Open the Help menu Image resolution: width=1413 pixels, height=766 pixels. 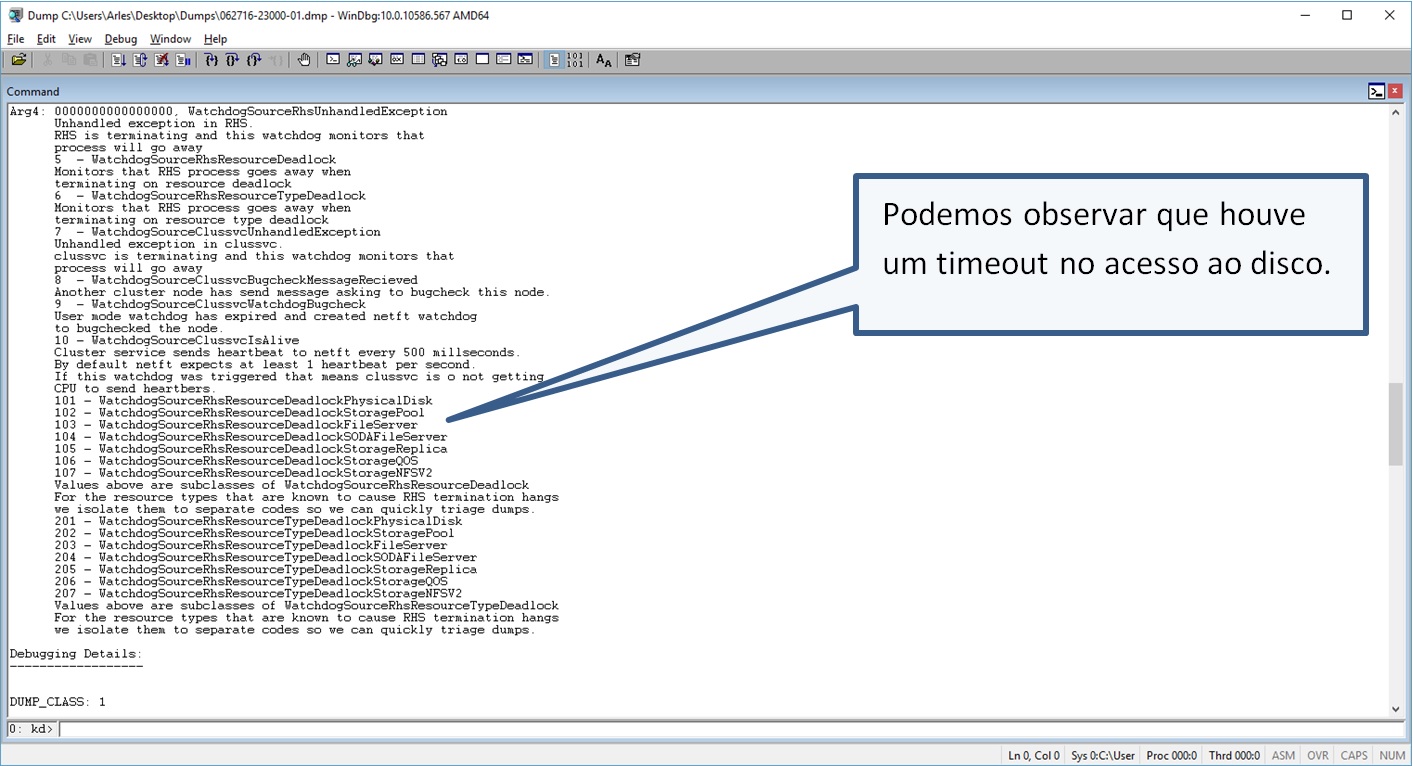215,39
